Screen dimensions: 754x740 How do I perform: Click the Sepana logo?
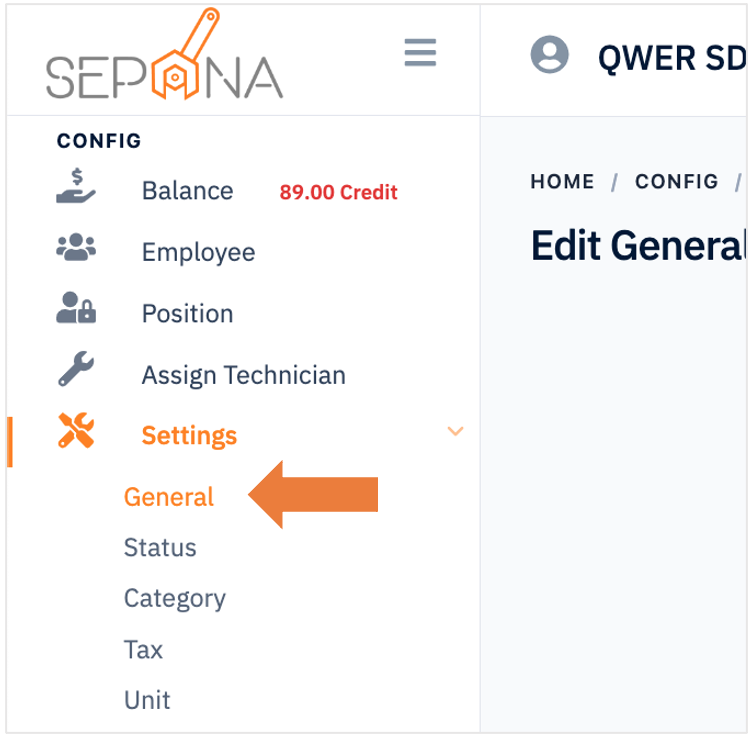click(164, 54)
